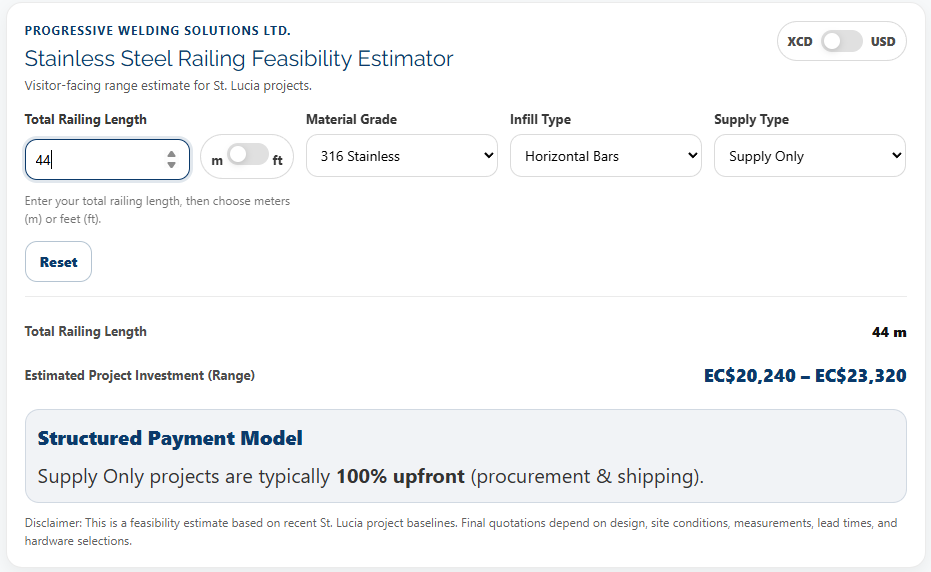Click the disclaimer text at the bottom
Viewport: 931px width, 572px height.
461,531
